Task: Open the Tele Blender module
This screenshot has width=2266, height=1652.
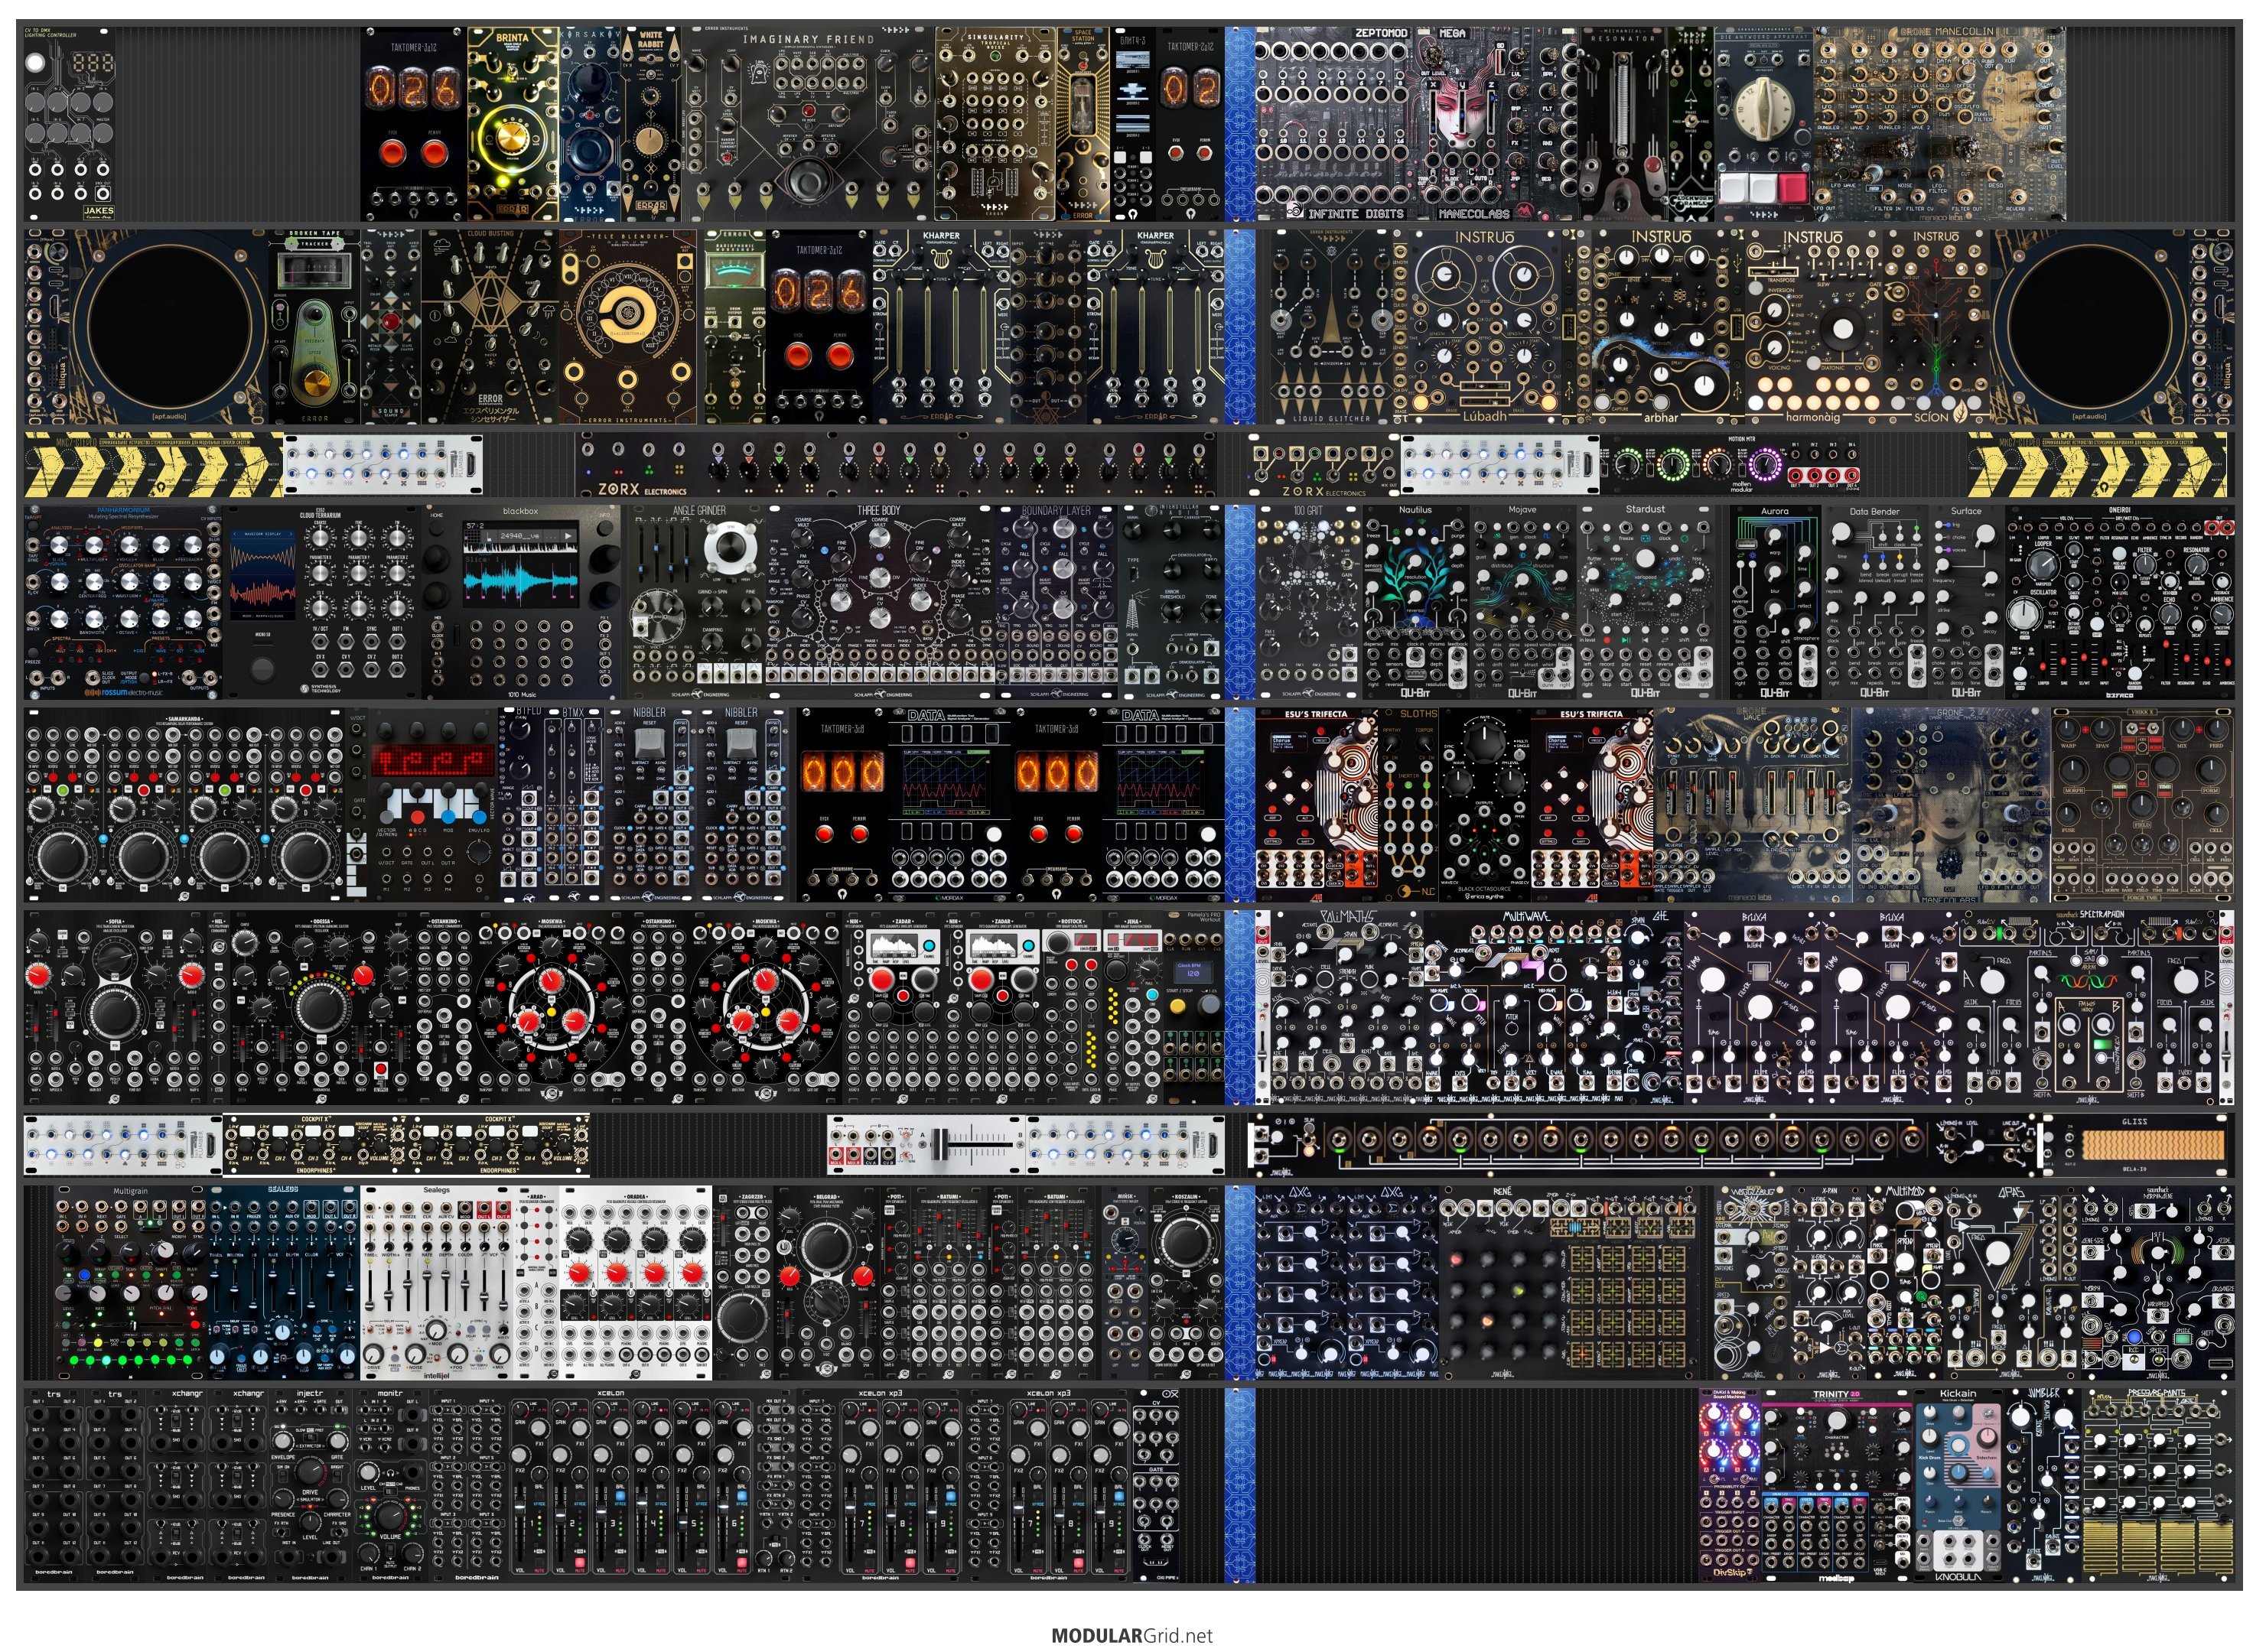Action: click(628, 327)
